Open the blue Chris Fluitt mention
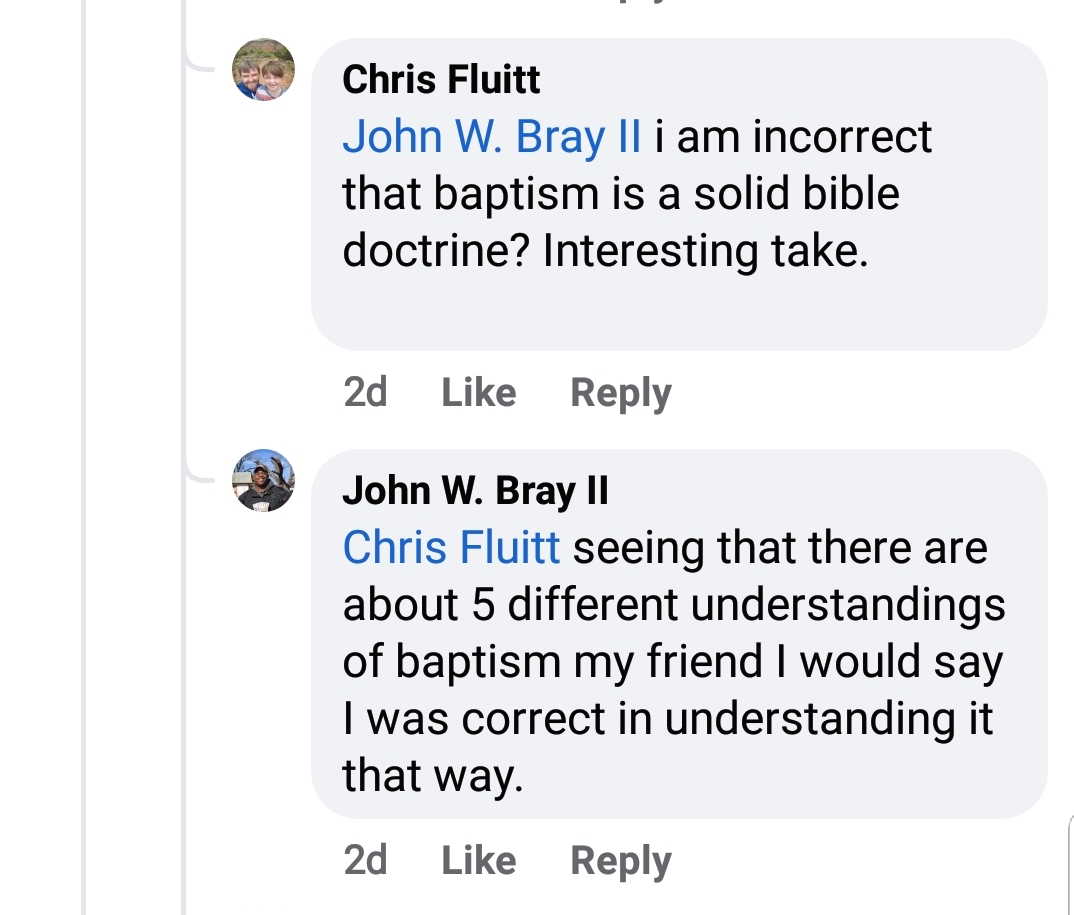 pyautogui.click(x=451, y=548)
